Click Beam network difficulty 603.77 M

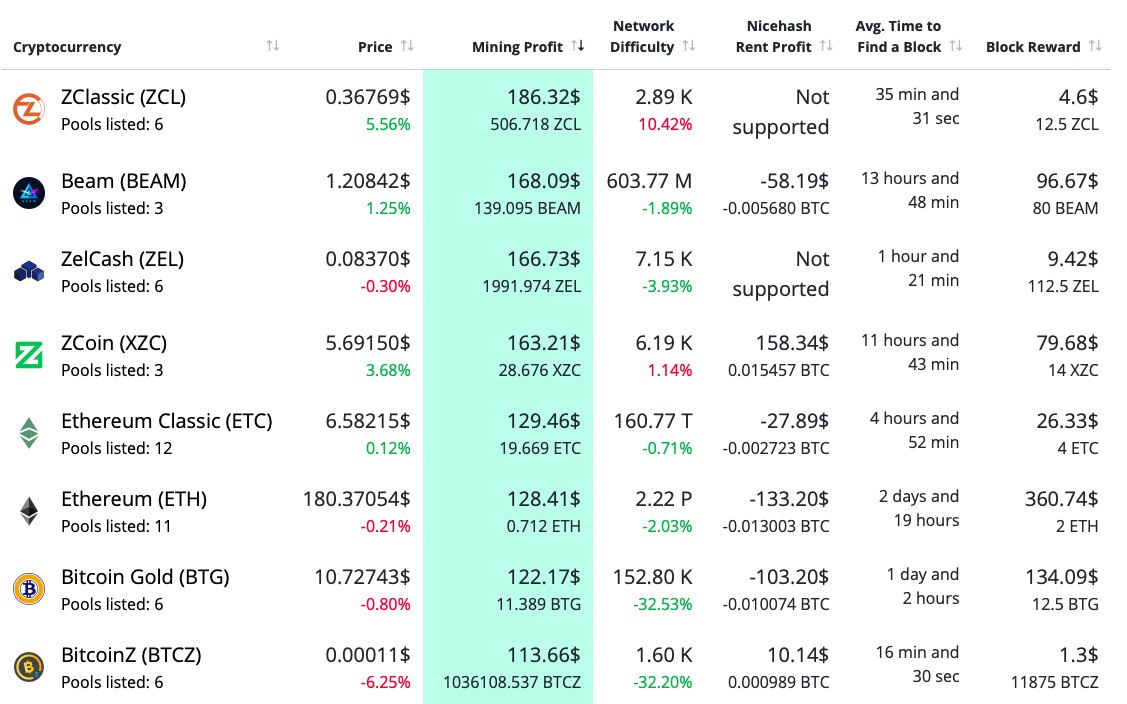[x=649, y=181]
